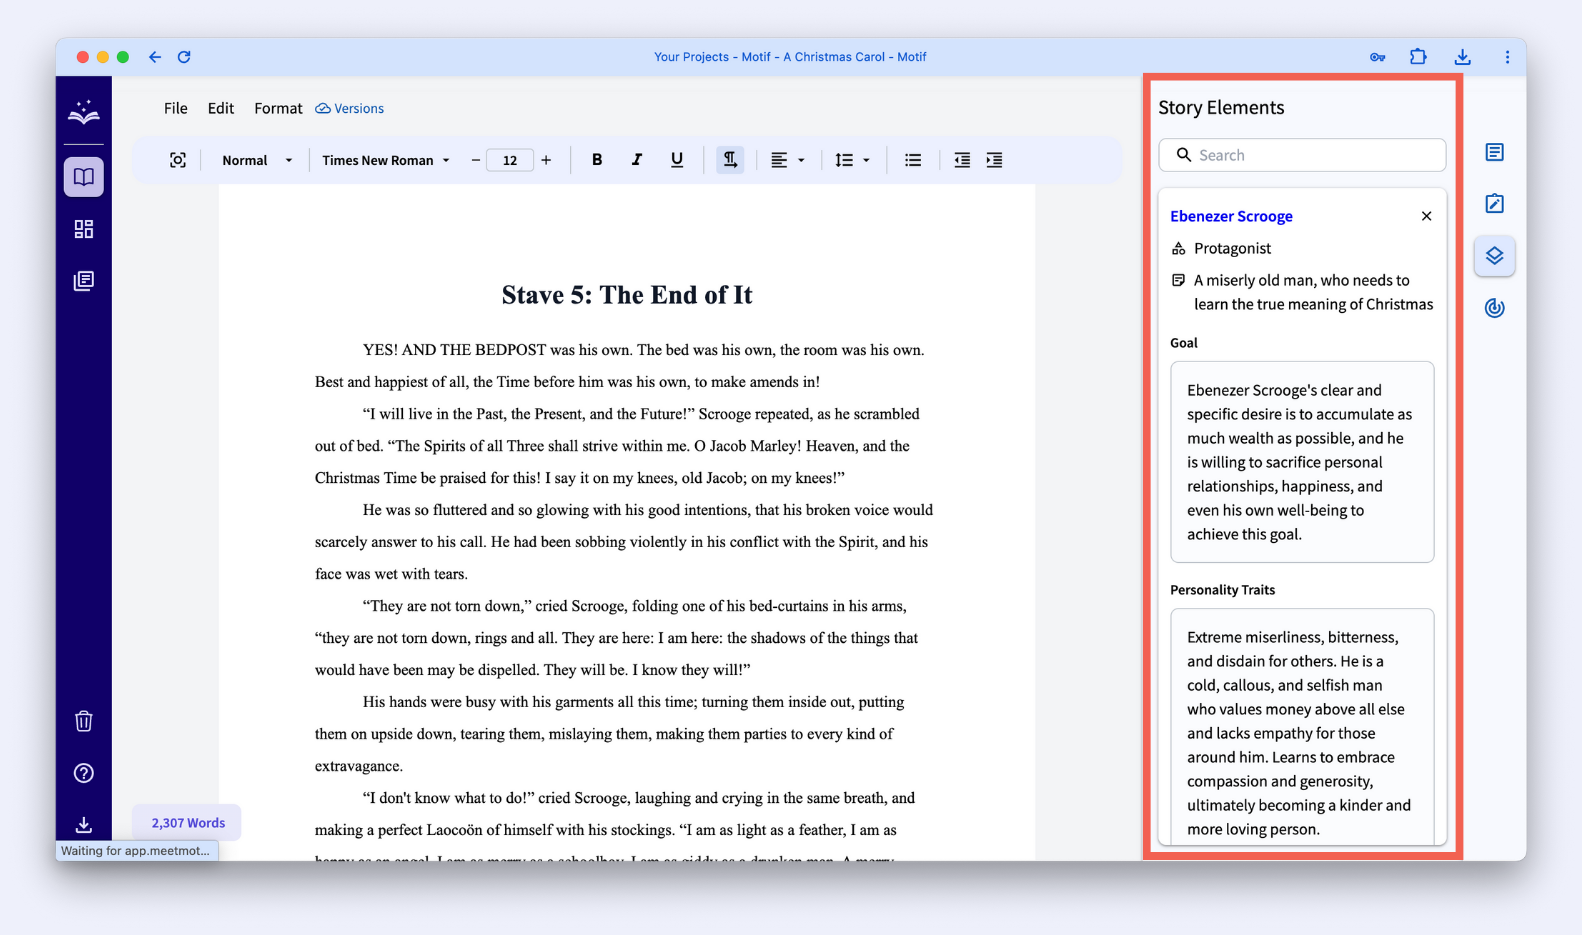Decrease font size with minus button
This screenshot has height=935, width=1582.
point(476,160)
